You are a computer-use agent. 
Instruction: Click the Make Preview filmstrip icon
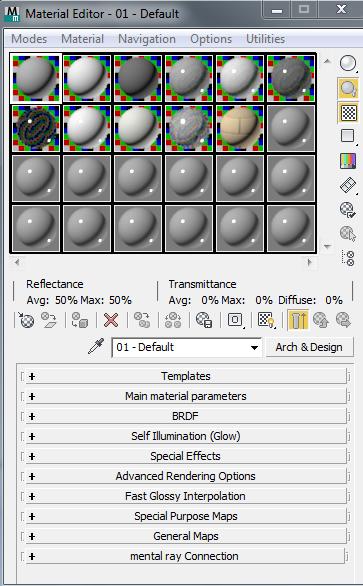point(348,185)
